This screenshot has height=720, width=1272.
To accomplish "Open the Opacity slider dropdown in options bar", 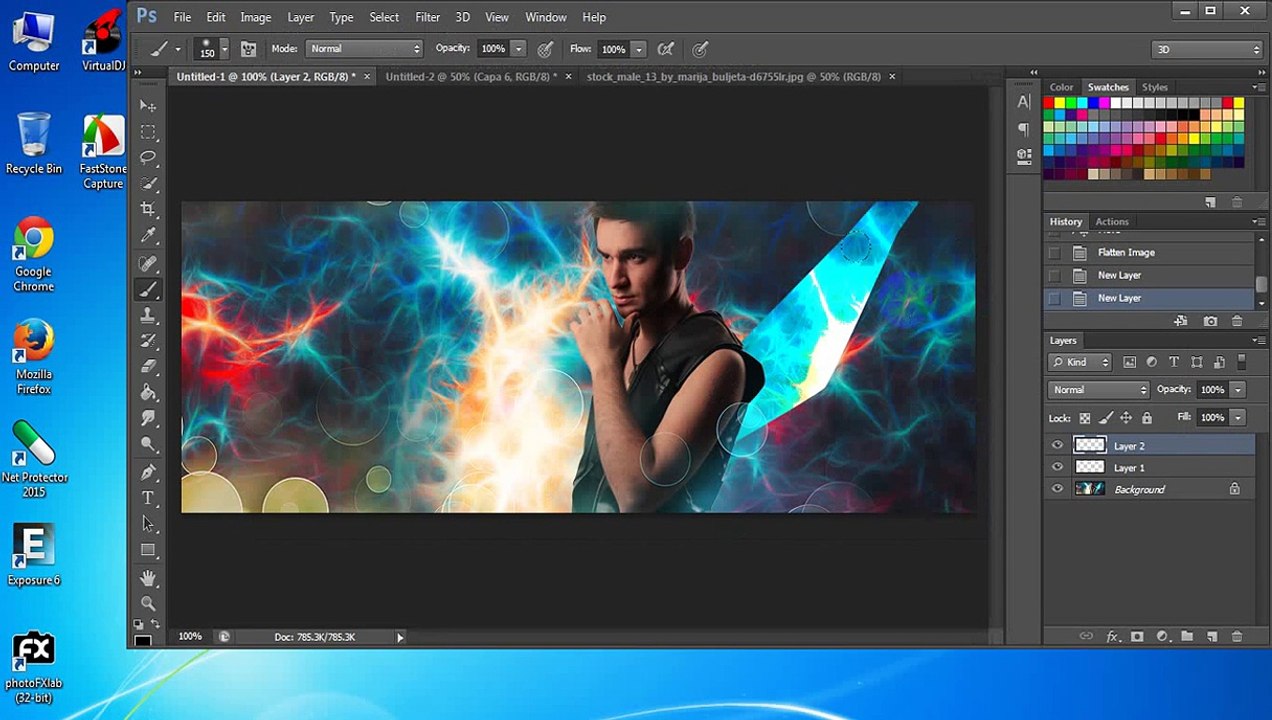I will 518,49.
